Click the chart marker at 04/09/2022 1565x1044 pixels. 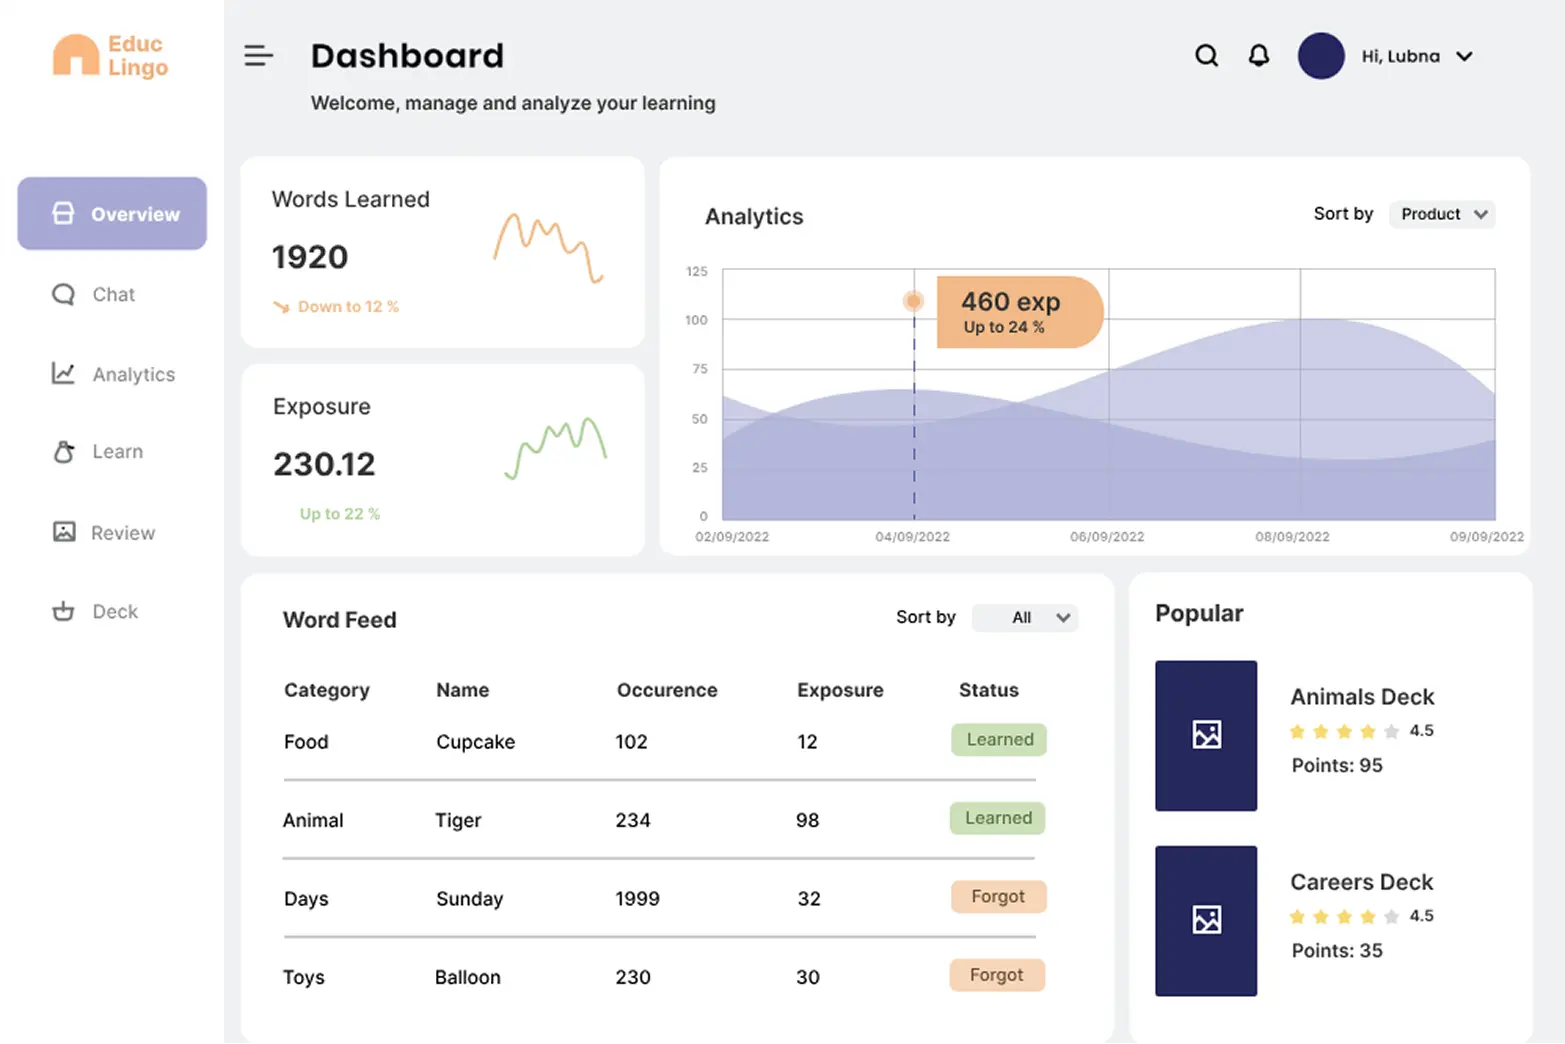coord(913,301)
